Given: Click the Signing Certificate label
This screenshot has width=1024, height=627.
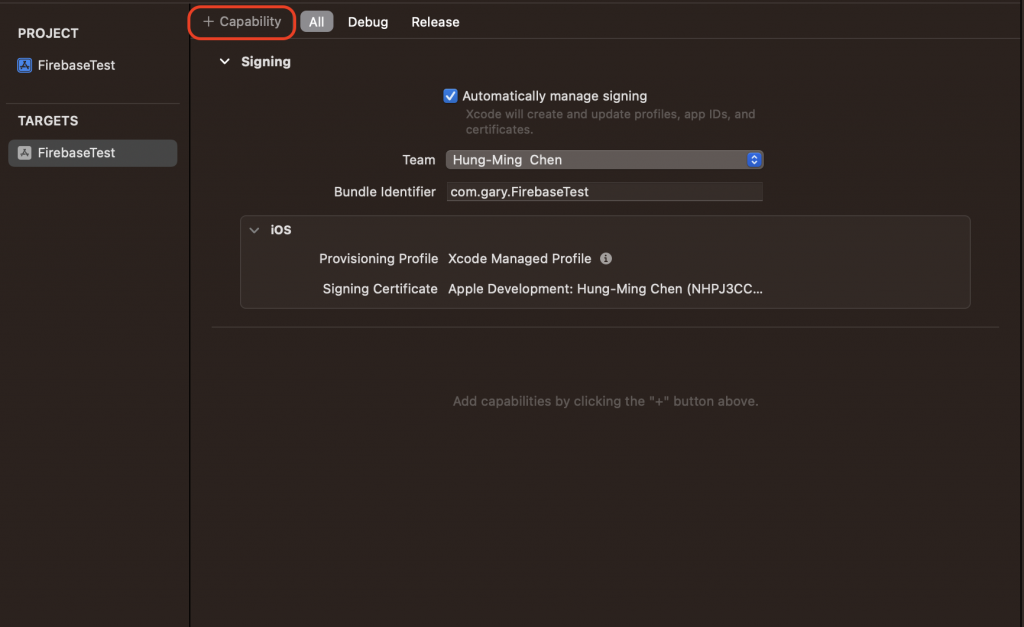Looking at the screenshot, I should click(x=380, y=289).
